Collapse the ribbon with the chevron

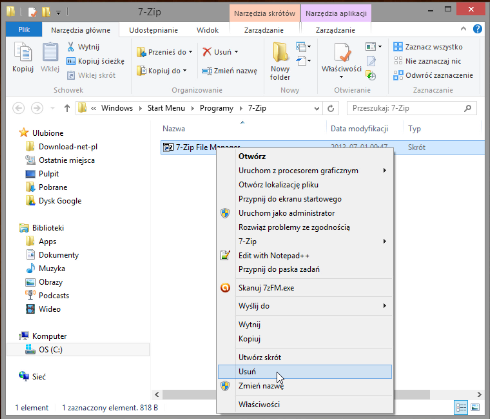coord(463,29)
